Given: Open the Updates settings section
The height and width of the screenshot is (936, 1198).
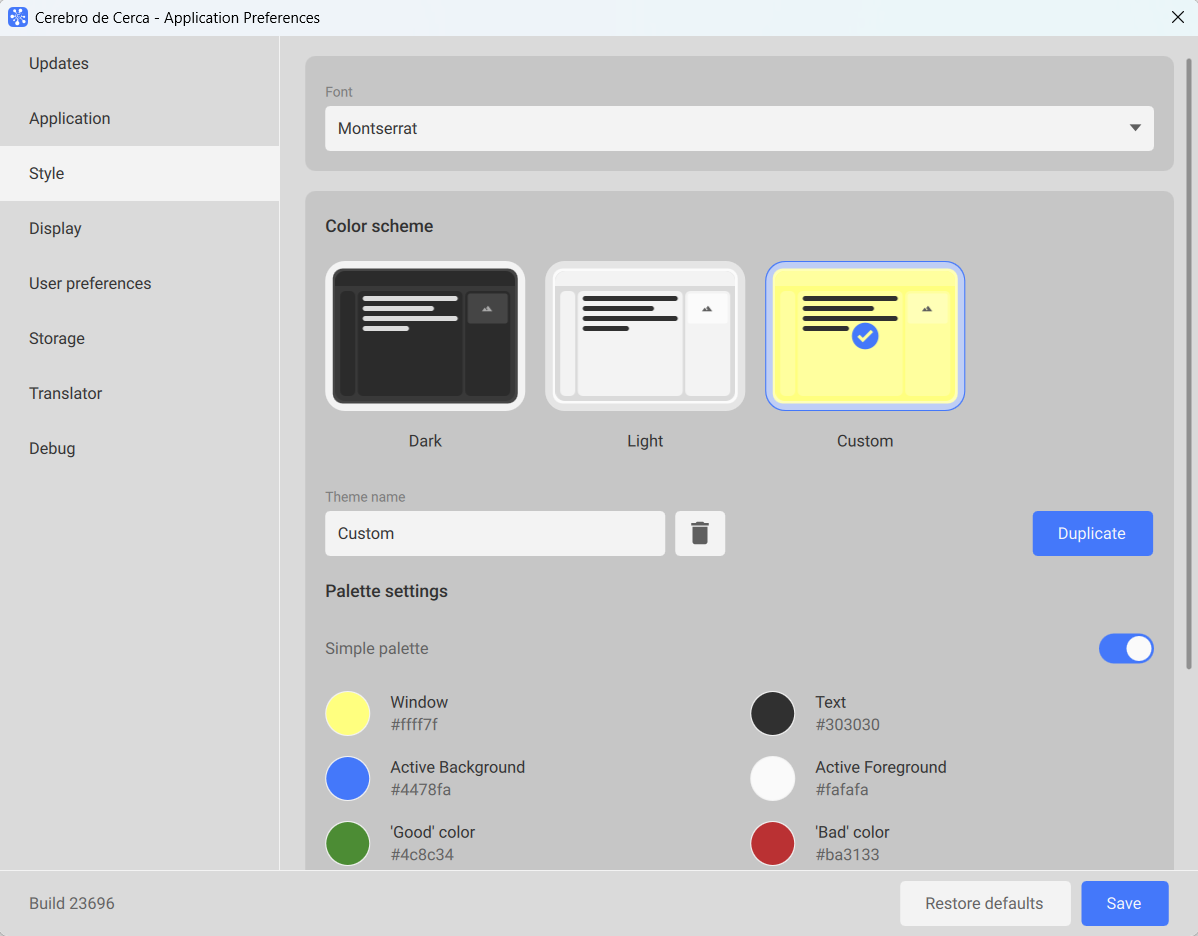Looking at the screenshot, I should (59, 64).
